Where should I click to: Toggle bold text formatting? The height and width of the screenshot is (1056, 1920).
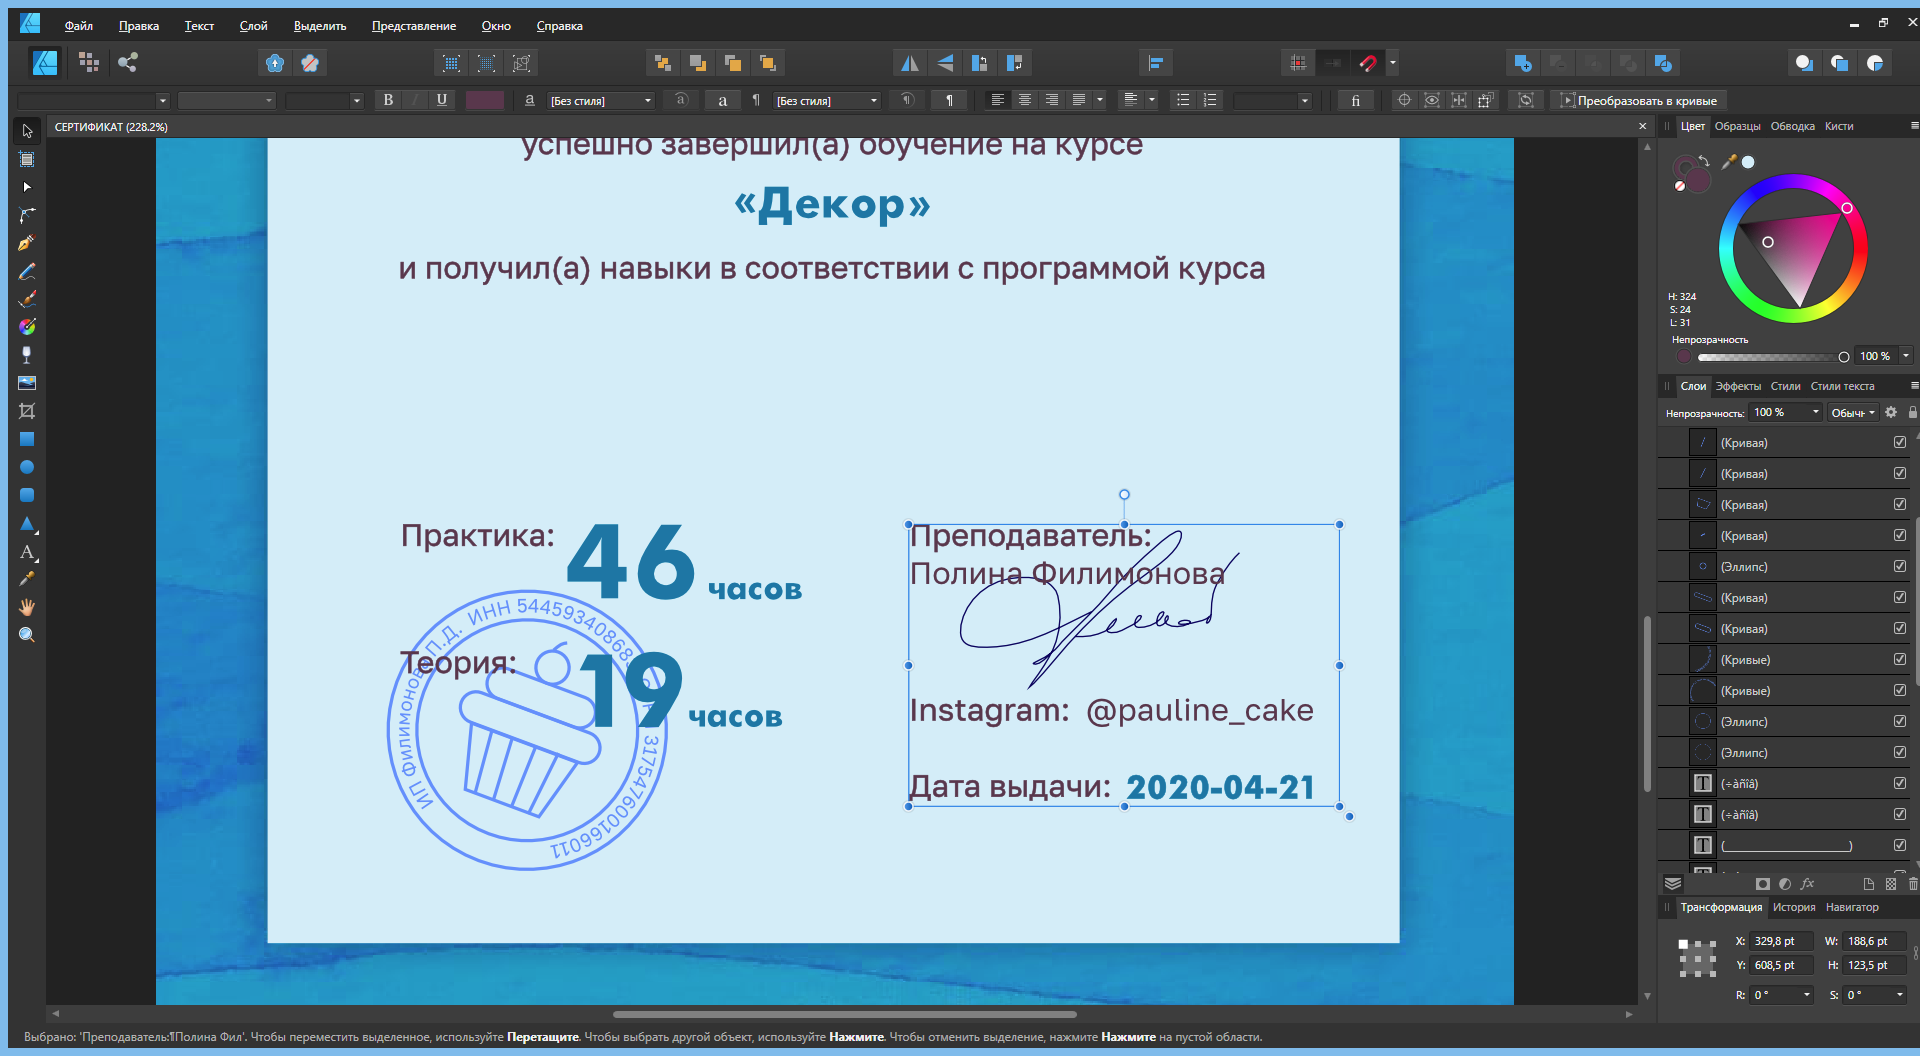point(388,100)
